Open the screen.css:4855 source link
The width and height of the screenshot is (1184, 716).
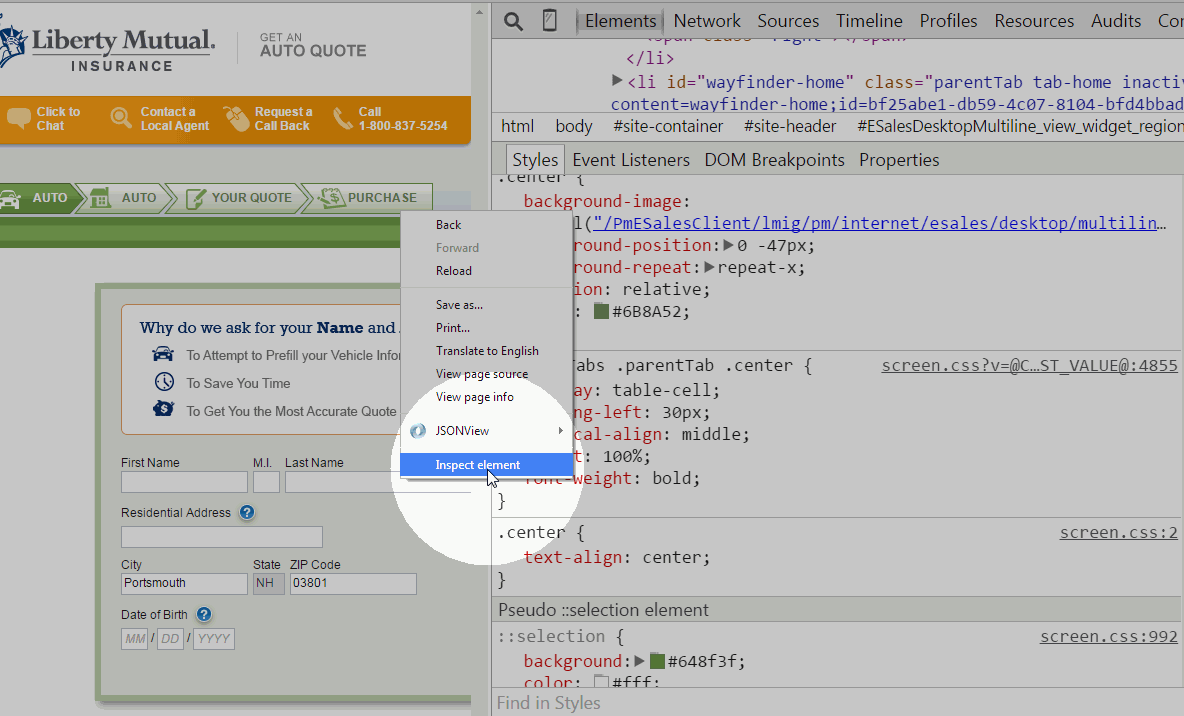tap(1029, 366)
